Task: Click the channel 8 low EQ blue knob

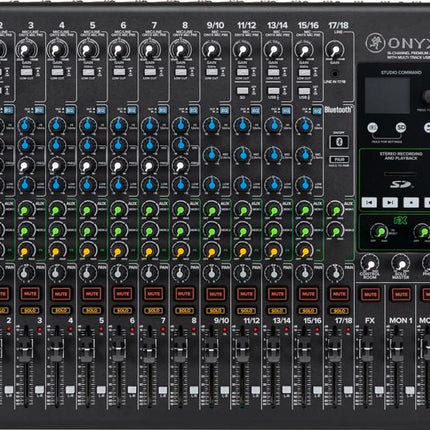Action: click(180, 184)
